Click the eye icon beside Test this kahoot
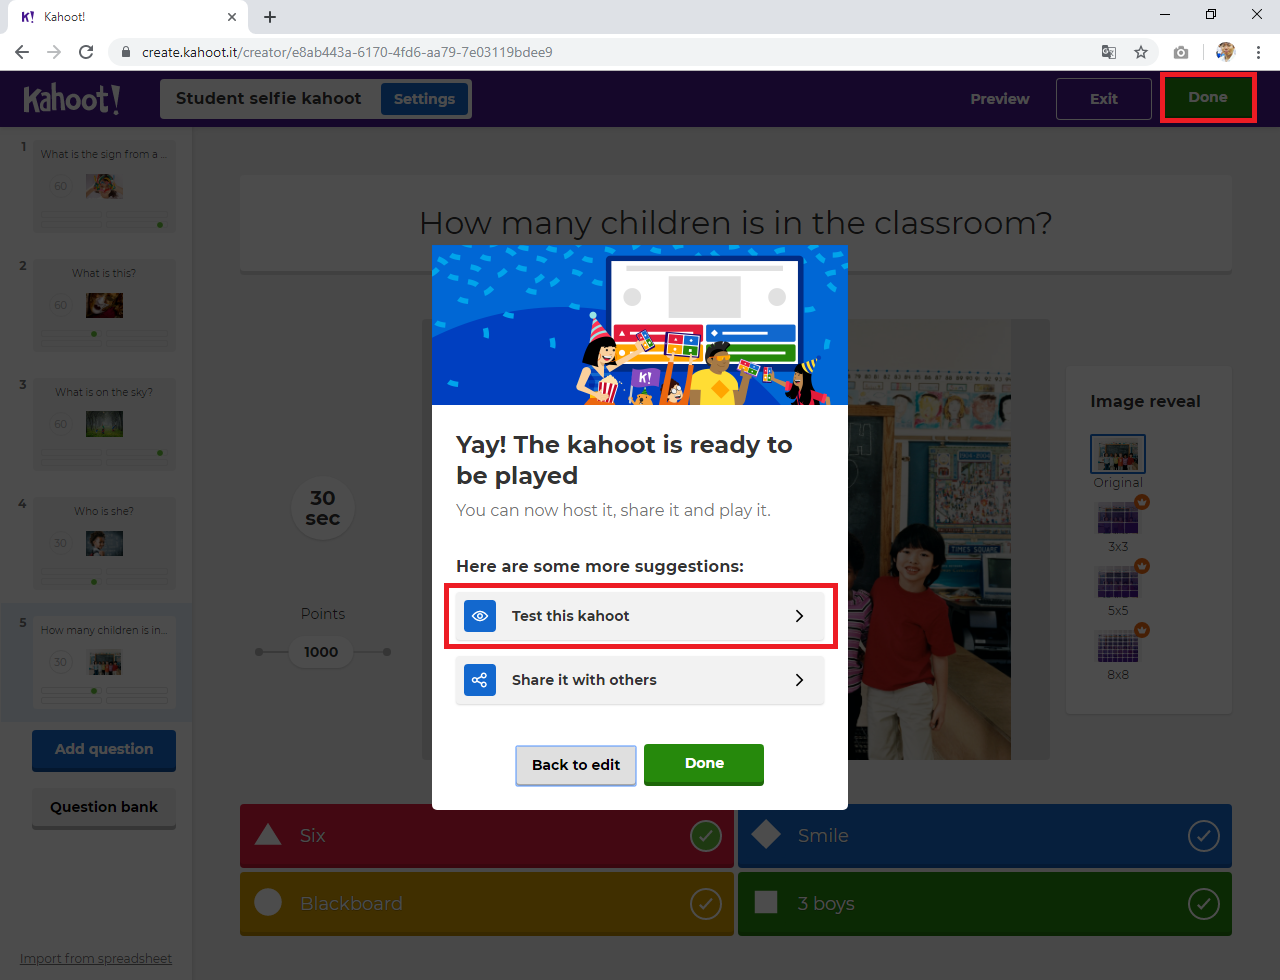 [480, 616]
